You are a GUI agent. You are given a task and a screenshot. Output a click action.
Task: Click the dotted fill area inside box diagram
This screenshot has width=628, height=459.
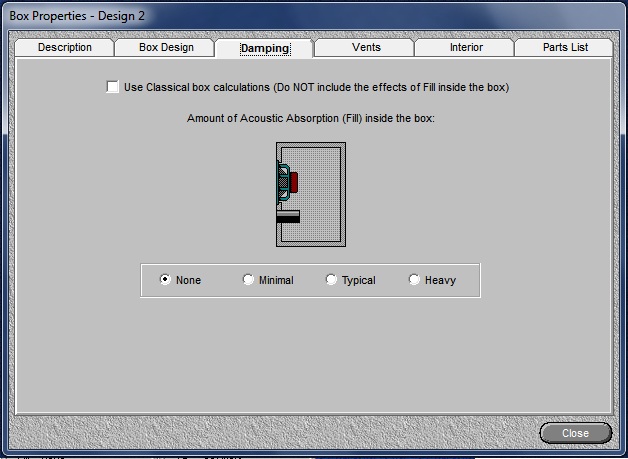click(x=322, y=195)
